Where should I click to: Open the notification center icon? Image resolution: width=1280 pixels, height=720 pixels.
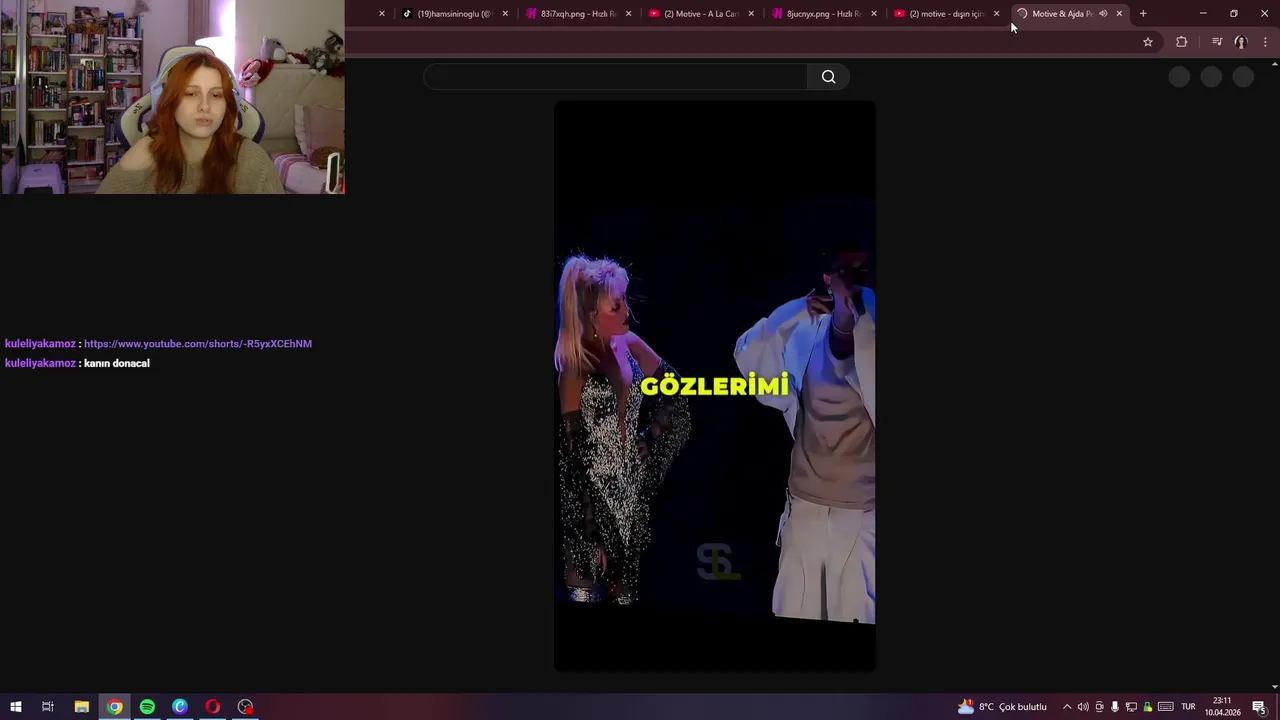[1259, 707]
